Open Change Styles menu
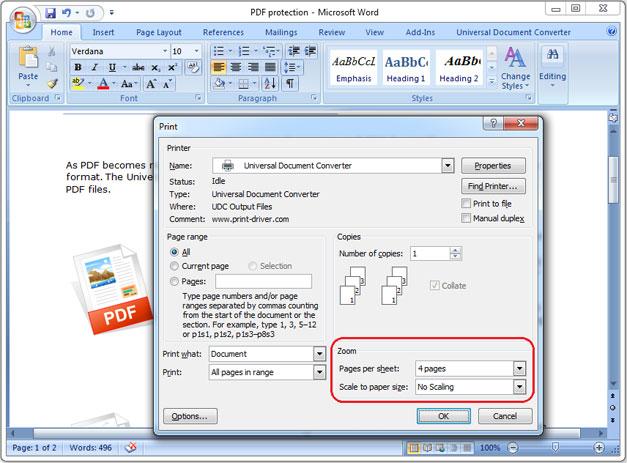 (515, 68)
